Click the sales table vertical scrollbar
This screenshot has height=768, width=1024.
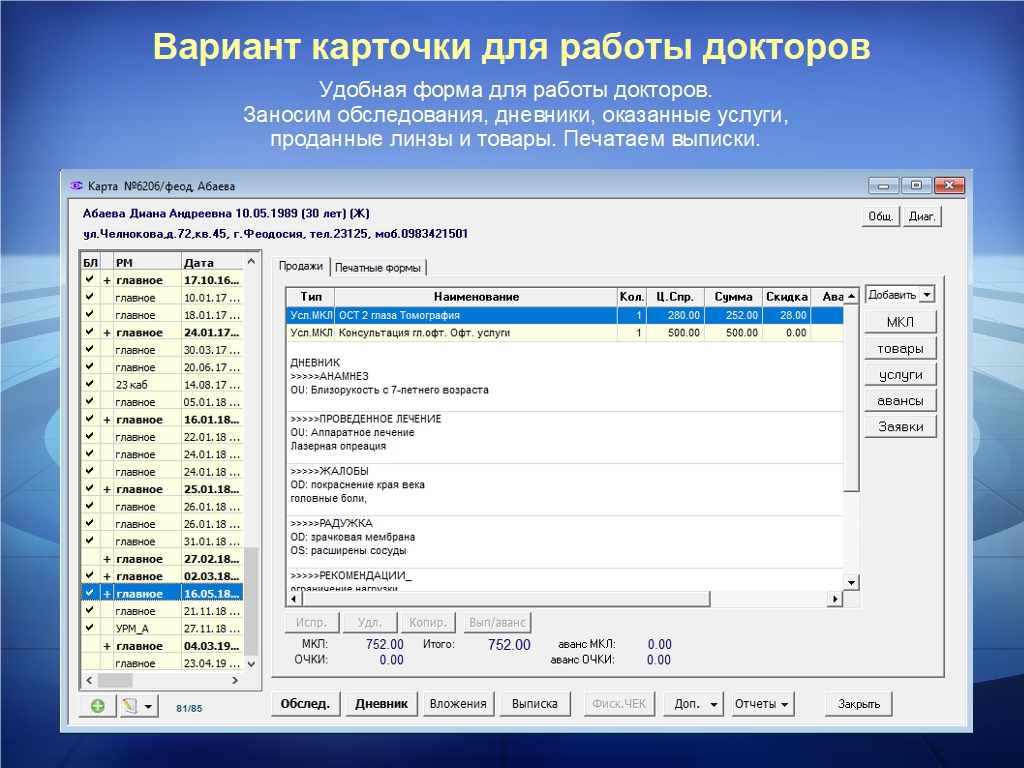(851, 400)
